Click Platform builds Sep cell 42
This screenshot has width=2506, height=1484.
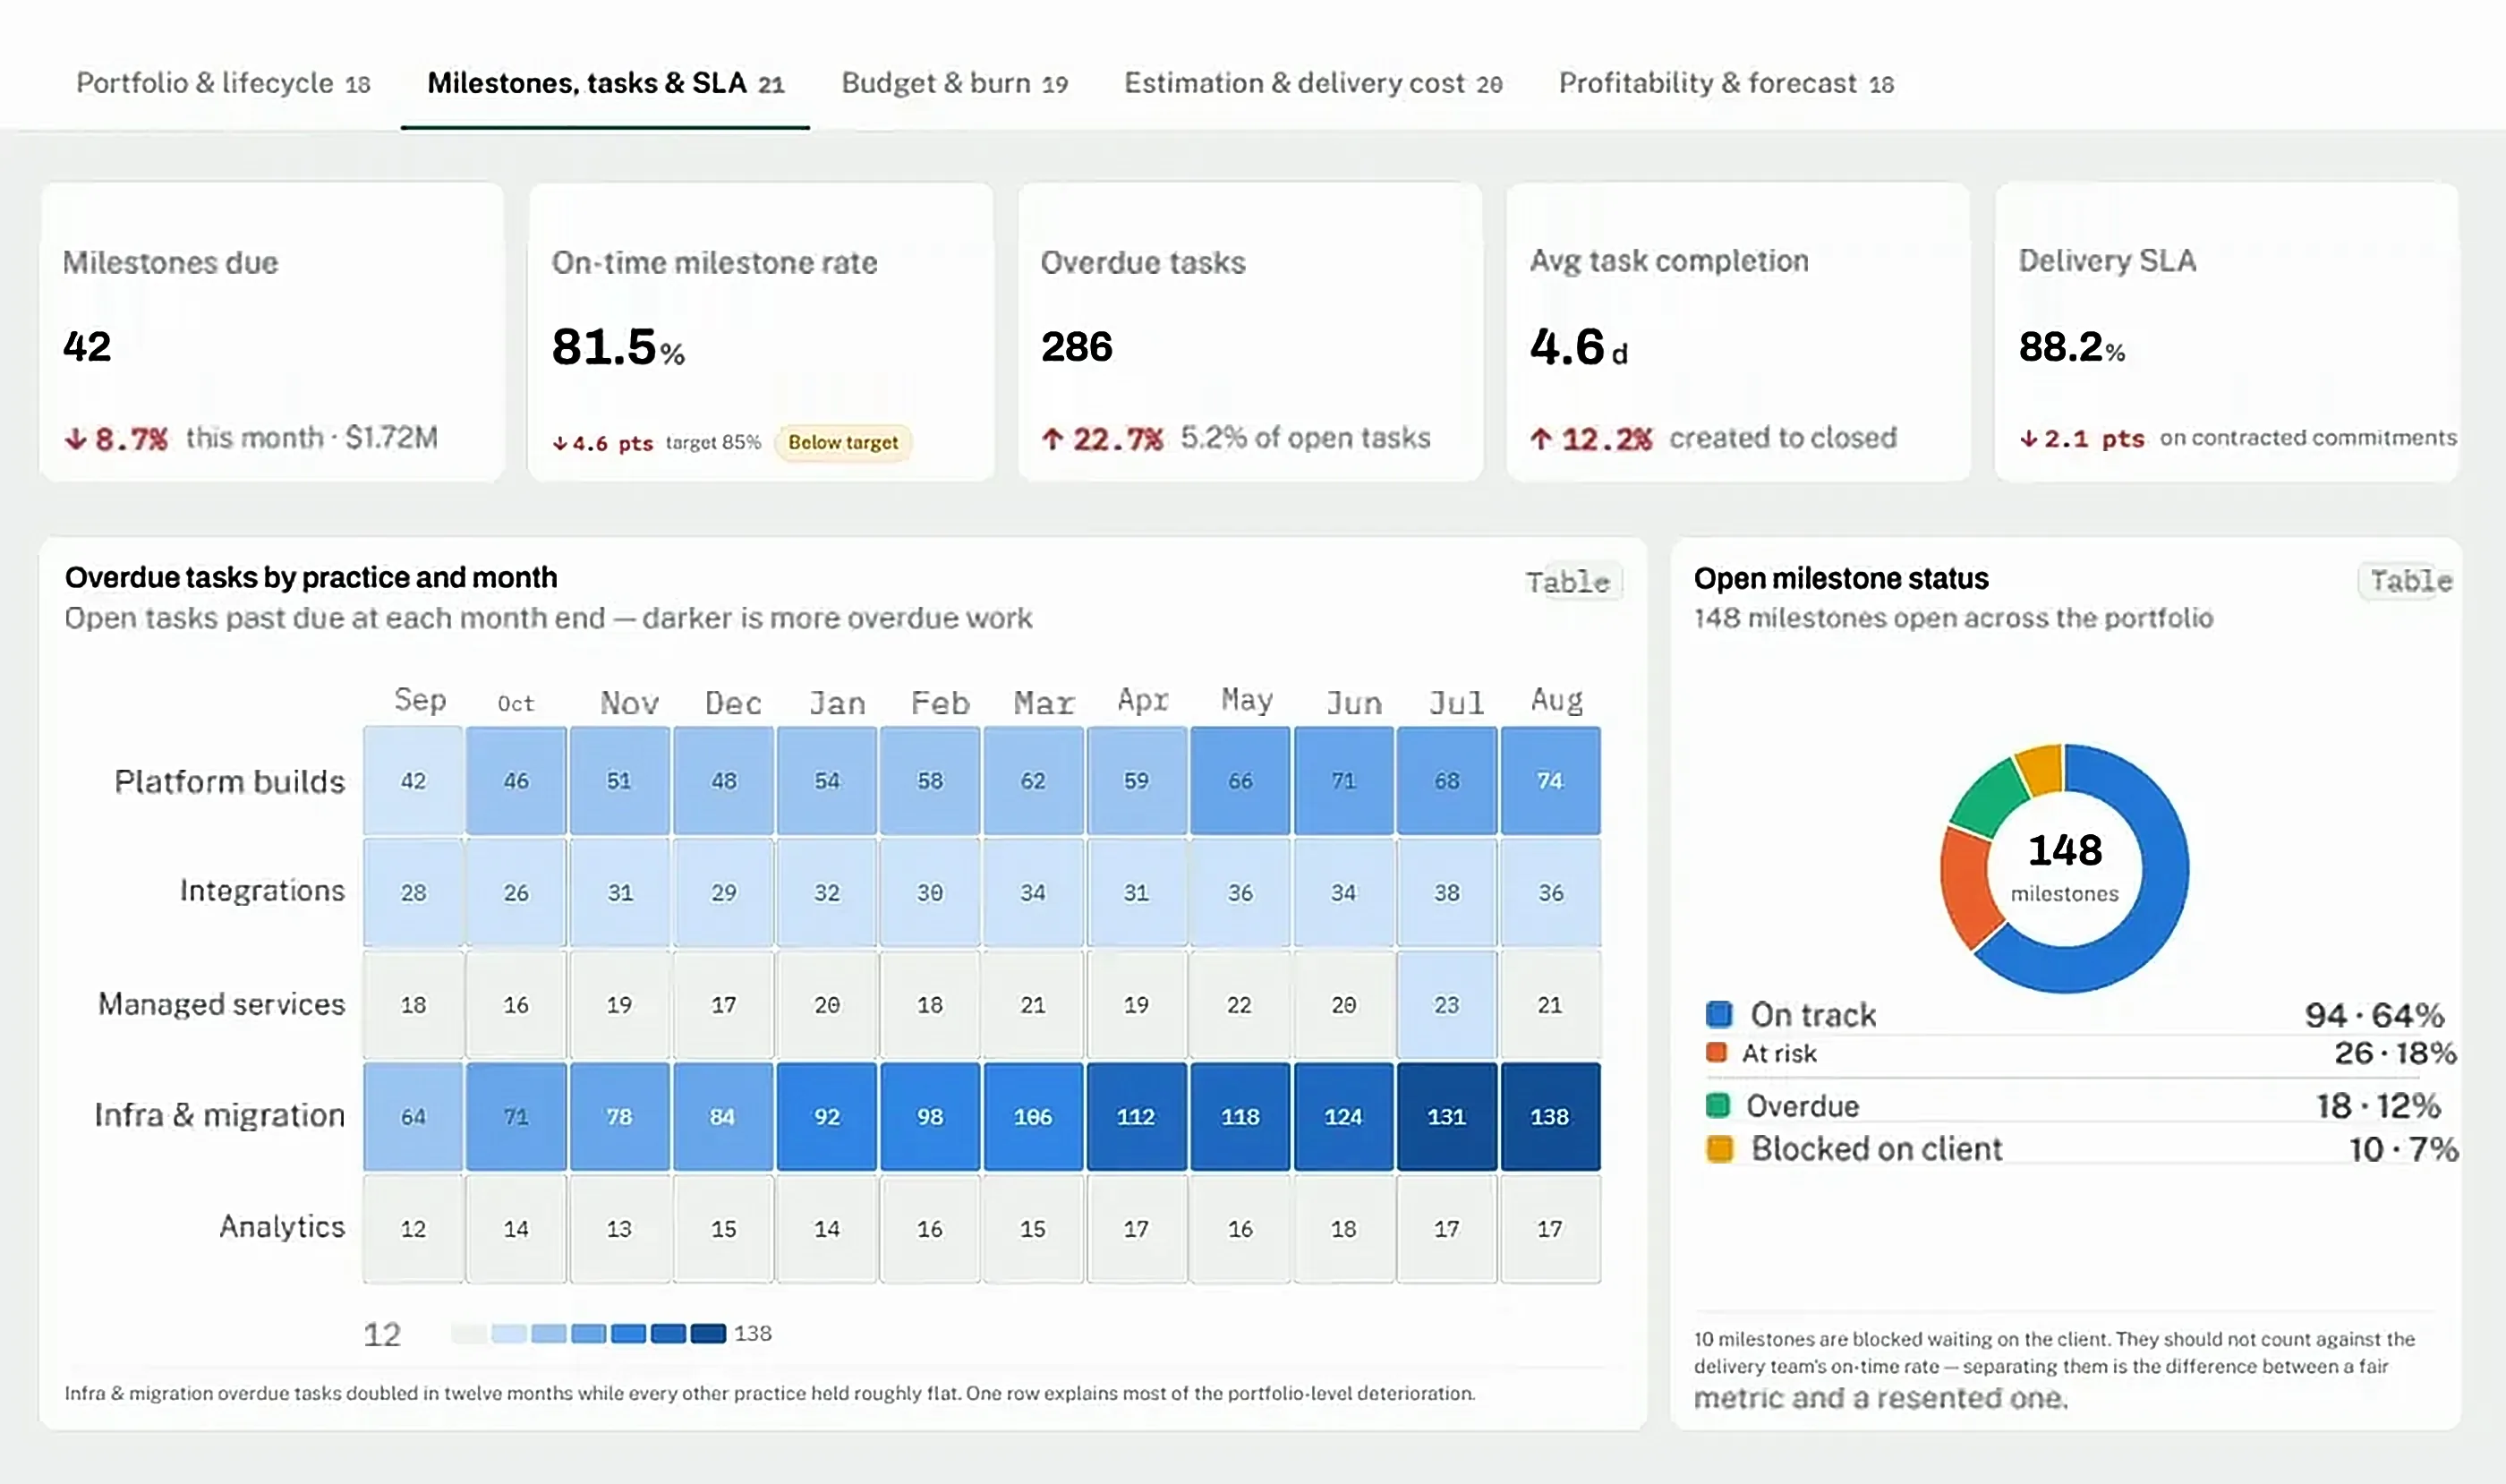[413, 780]
